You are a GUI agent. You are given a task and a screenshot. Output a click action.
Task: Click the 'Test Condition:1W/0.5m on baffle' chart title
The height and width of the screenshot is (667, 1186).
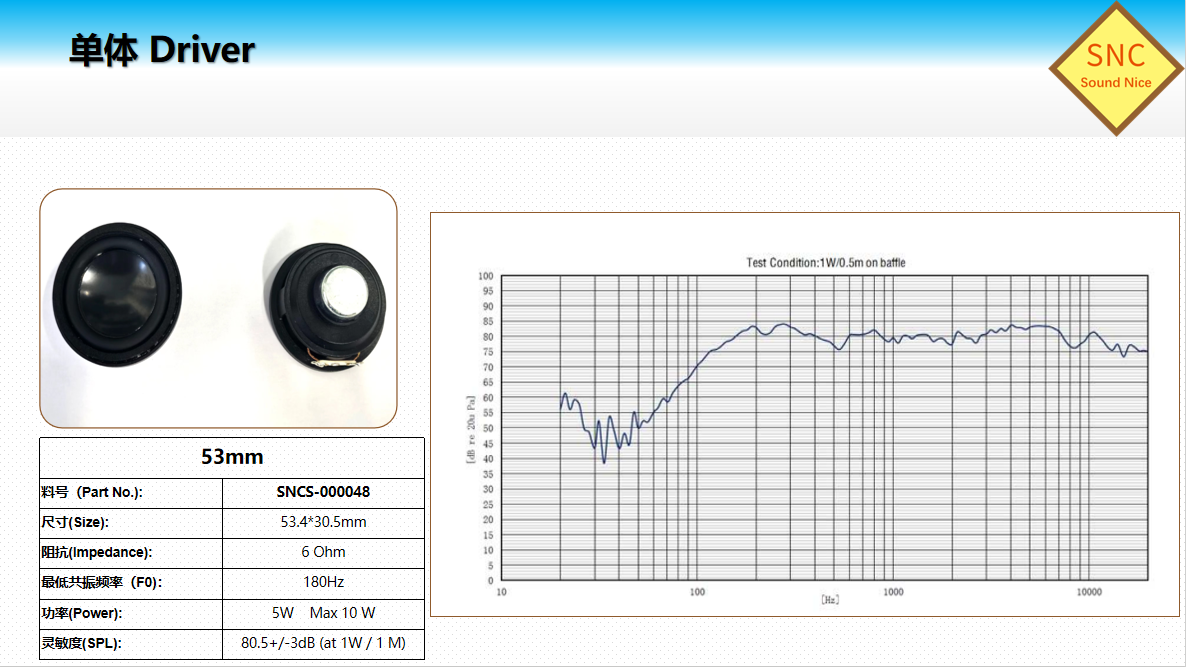tap(825, 263)
